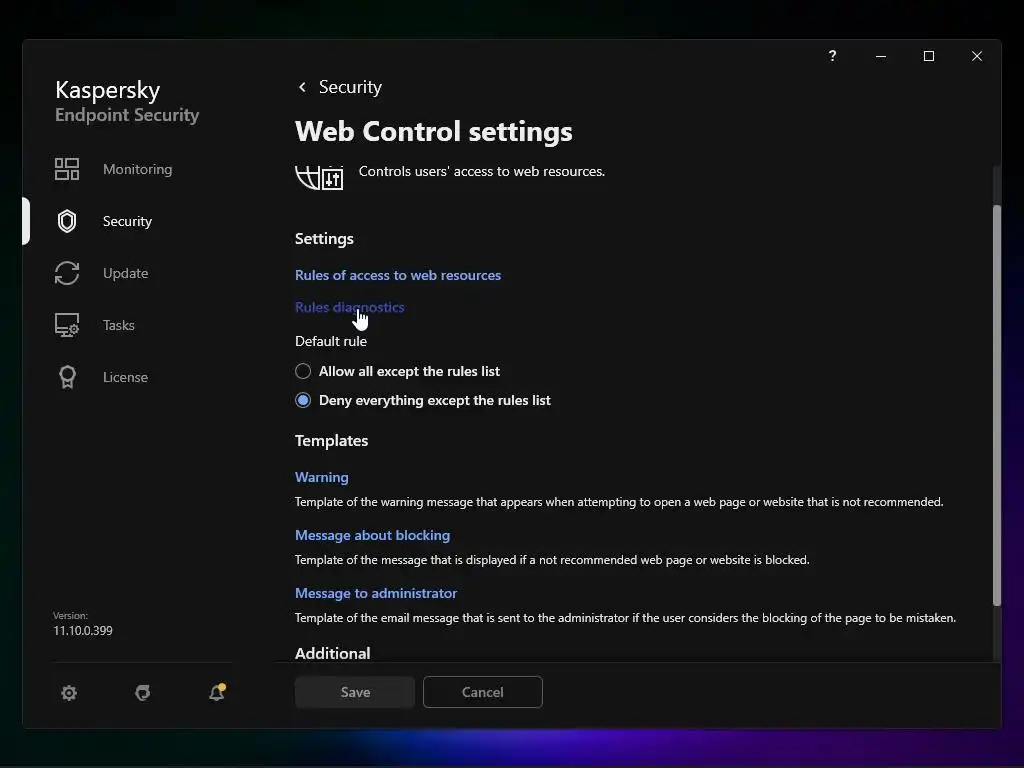Open the Rules diagnostics link
This screenshot has width=1024, height=768.
[x=349, y=307]
